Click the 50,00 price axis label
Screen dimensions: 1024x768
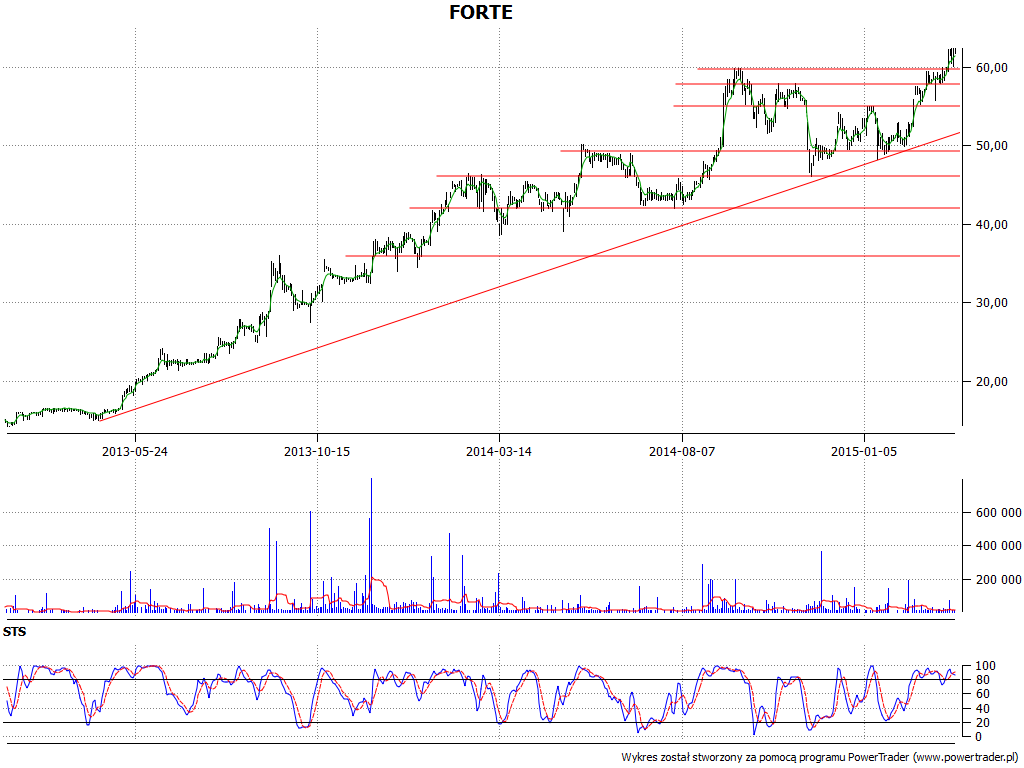tap(991, 146)
